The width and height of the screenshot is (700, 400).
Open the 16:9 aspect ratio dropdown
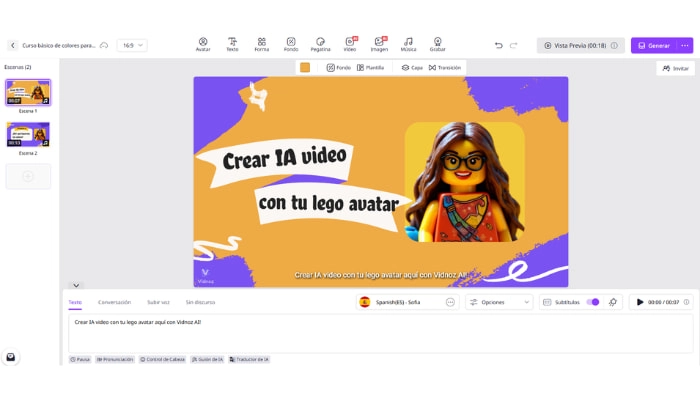132,45
